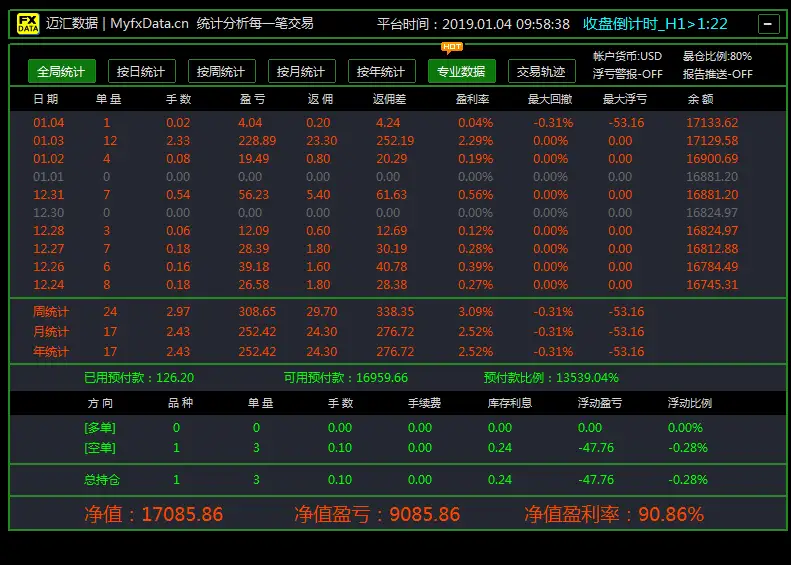Click 可用预付款：16959.66
The height and width of the screenshot is (565, 791).
(346, 377)
